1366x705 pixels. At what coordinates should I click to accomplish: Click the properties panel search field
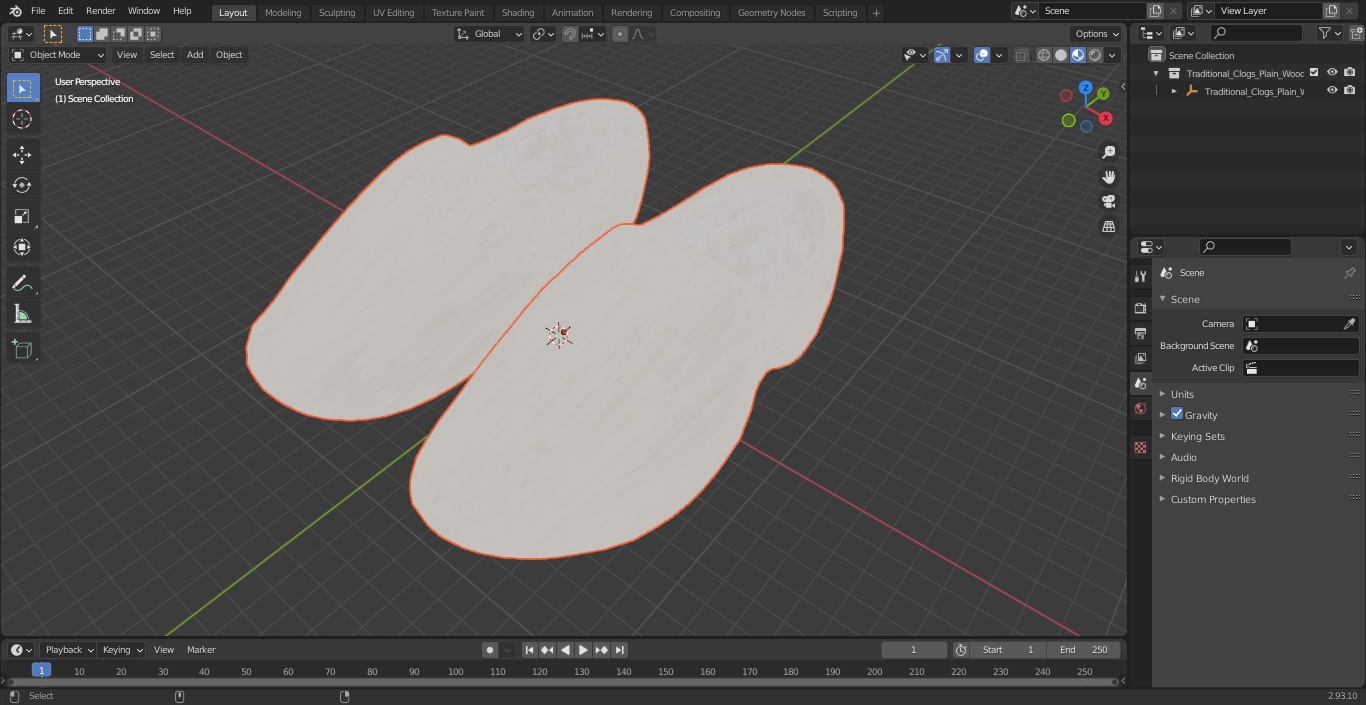tap(1245, 247)
